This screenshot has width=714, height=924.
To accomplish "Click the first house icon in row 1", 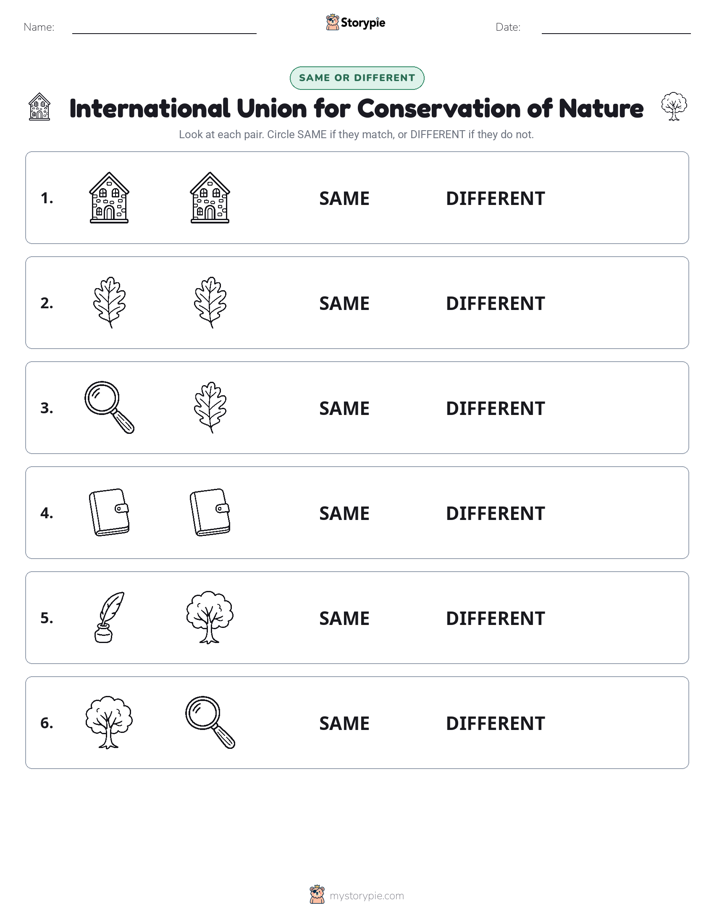I will 109,197.
